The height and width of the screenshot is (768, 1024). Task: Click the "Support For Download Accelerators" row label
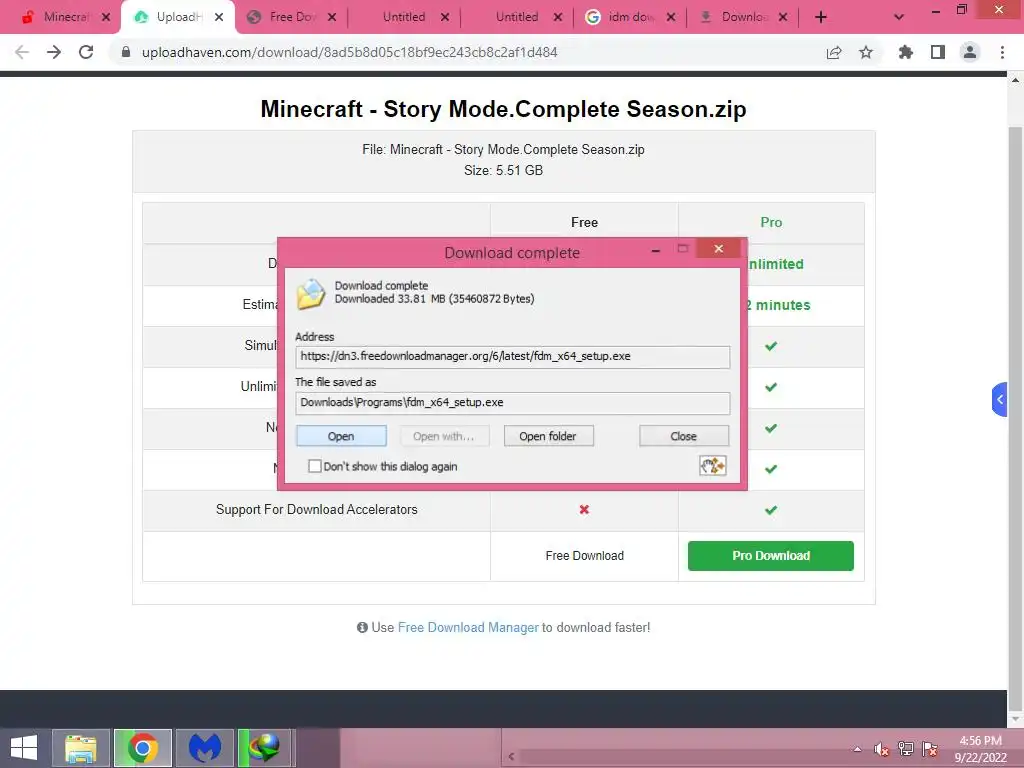pyautogui.click(x=317, y=509)
